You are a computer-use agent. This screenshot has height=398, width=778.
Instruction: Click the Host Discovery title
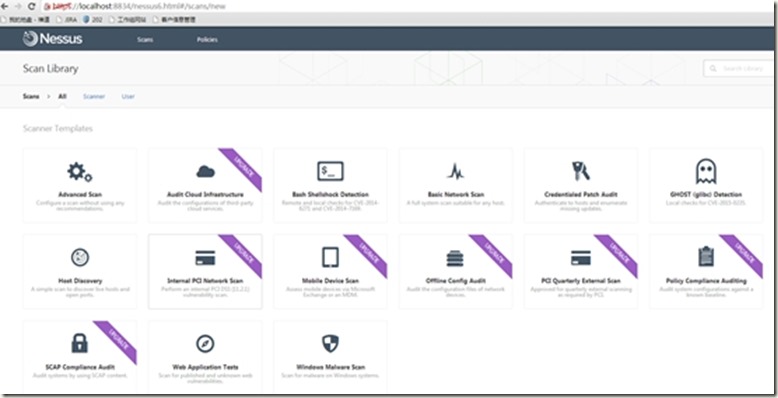(x=80, y=281)
